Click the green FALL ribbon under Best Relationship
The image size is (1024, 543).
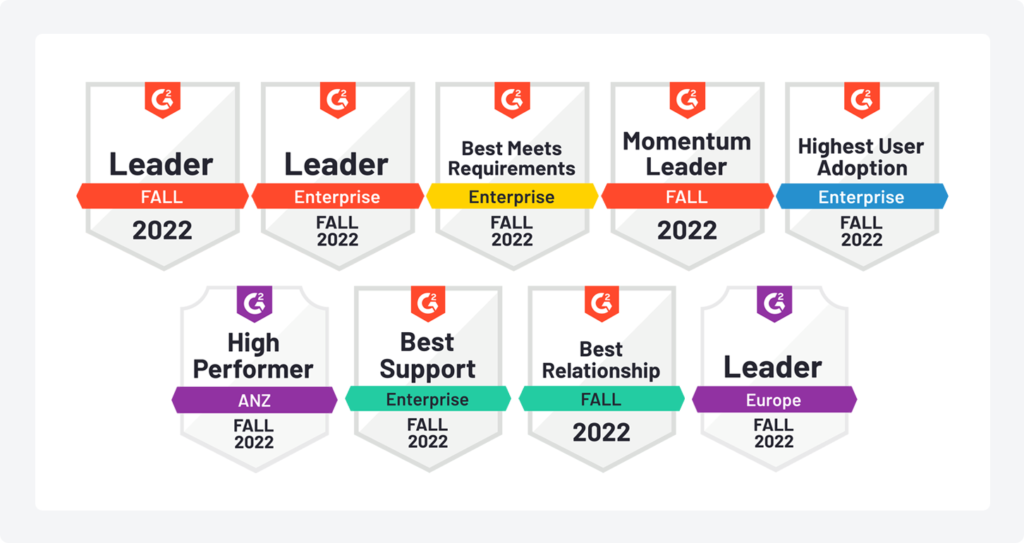coord(601,399)
